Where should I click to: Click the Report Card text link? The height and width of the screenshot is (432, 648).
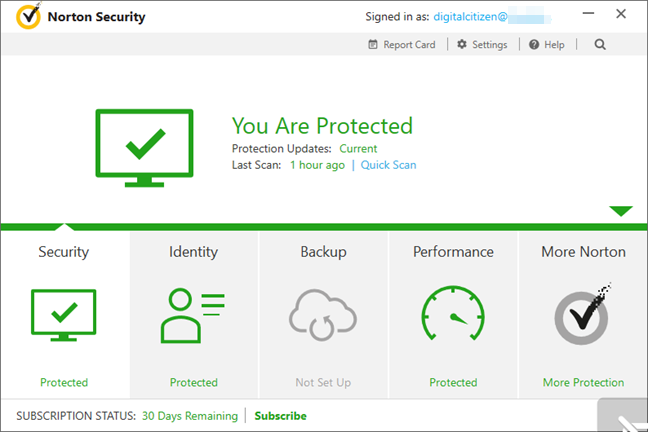tap(409, 45)
